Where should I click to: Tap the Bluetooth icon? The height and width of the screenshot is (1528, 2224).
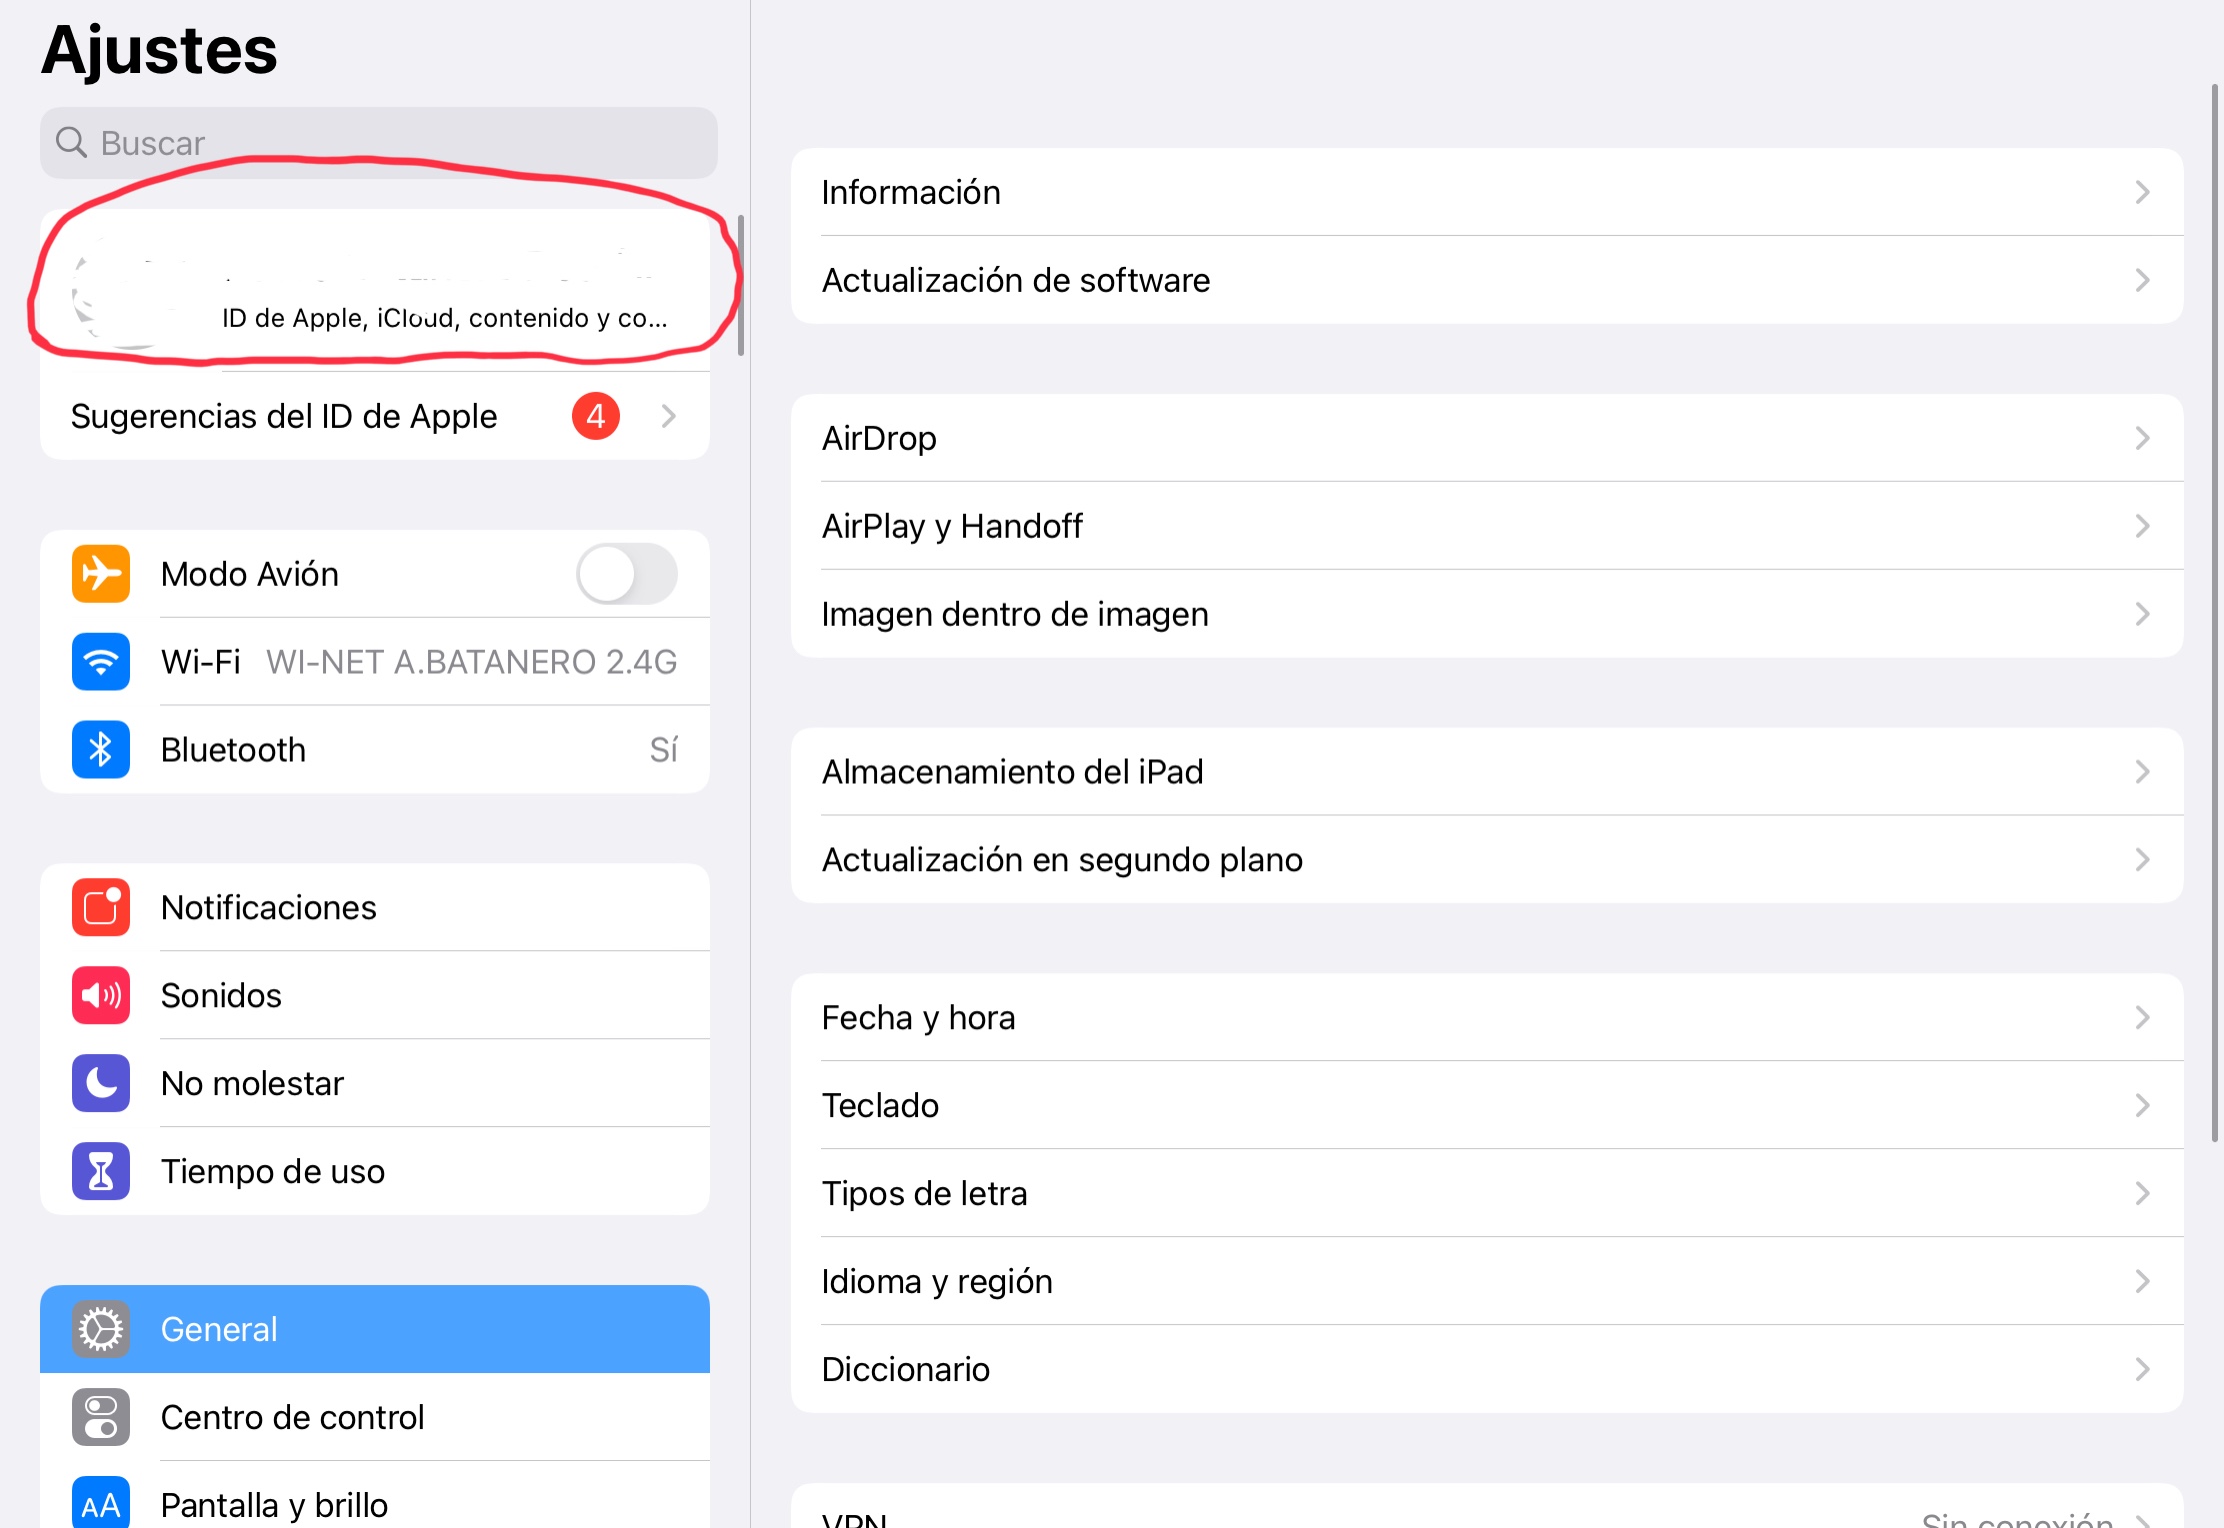(101, 750)
